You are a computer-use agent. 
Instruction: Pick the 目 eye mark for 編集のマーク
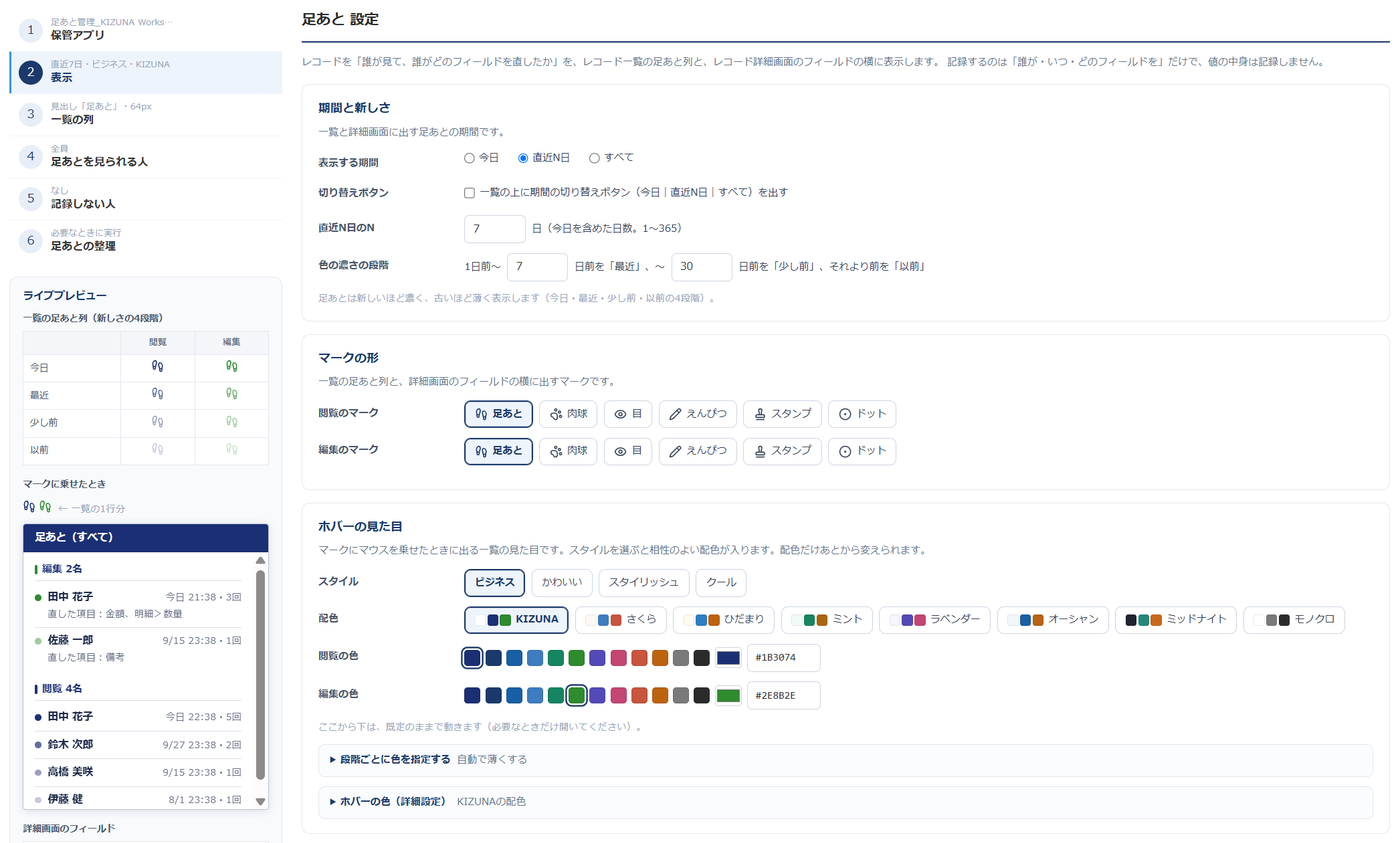click(x=628, y=451)
